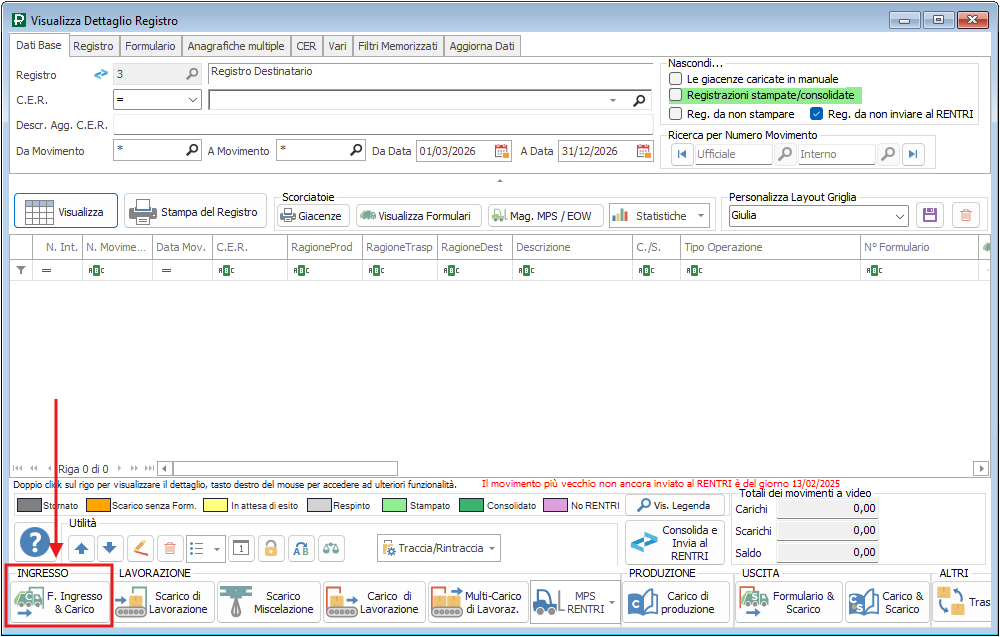The width and height of the screenshot is (1000, 637).
Task: Click the balance scale icon in Utilità
Action: (330, 547)
